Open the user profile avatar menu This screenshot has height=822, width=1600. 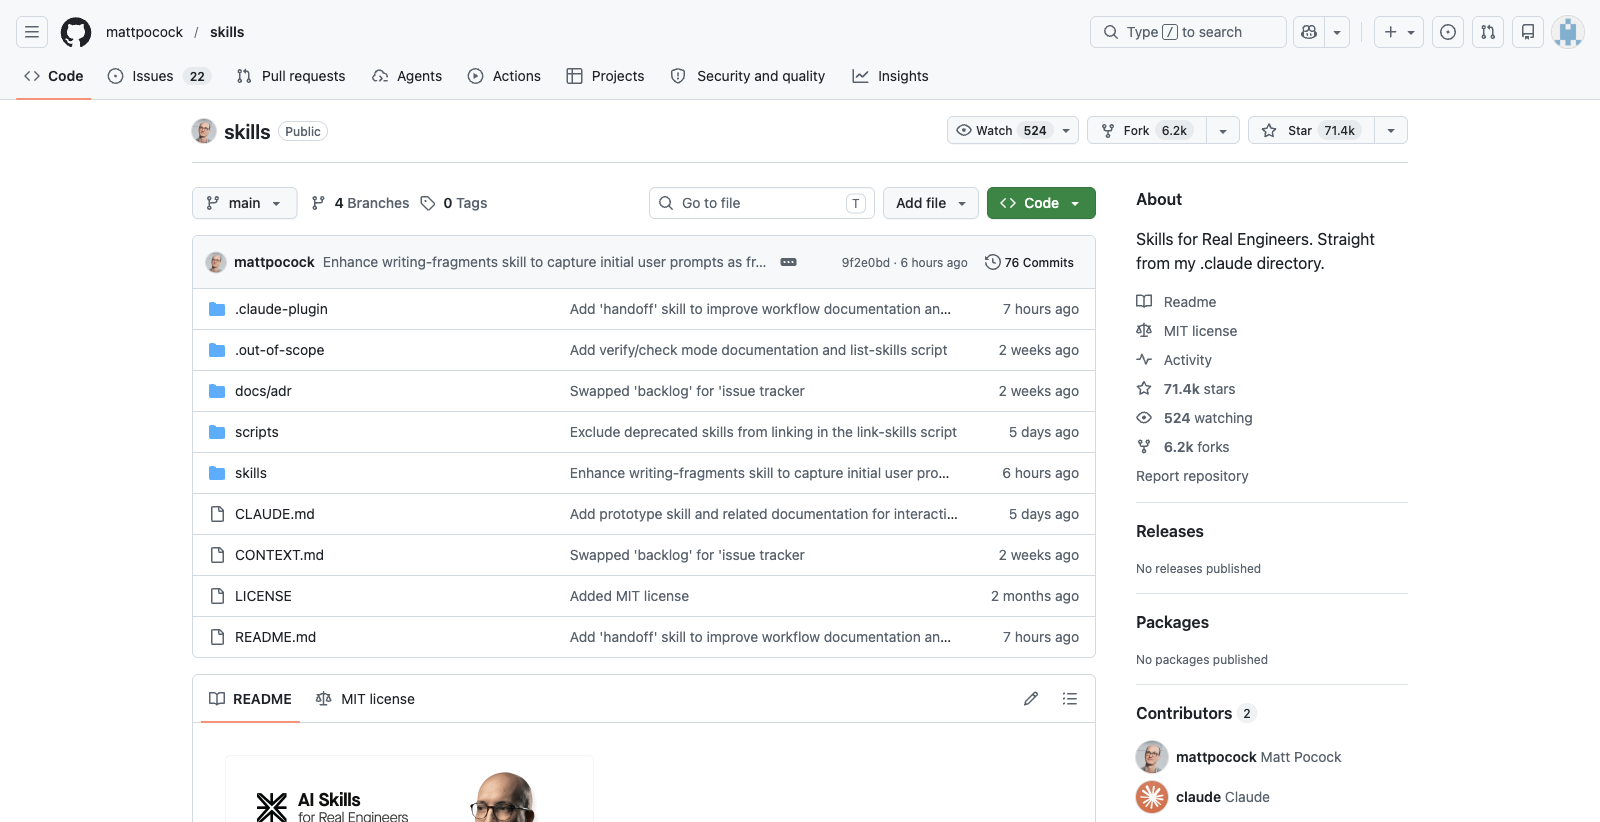pyautogui.click(x=1568, y=32)
